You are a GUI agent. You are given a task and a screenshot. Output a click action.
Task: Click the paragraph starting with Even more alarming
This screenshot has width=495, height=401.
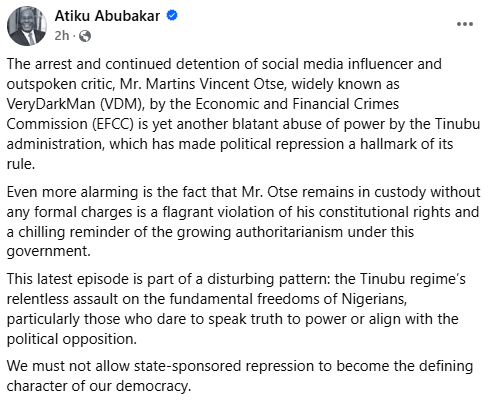coord(243,221)
